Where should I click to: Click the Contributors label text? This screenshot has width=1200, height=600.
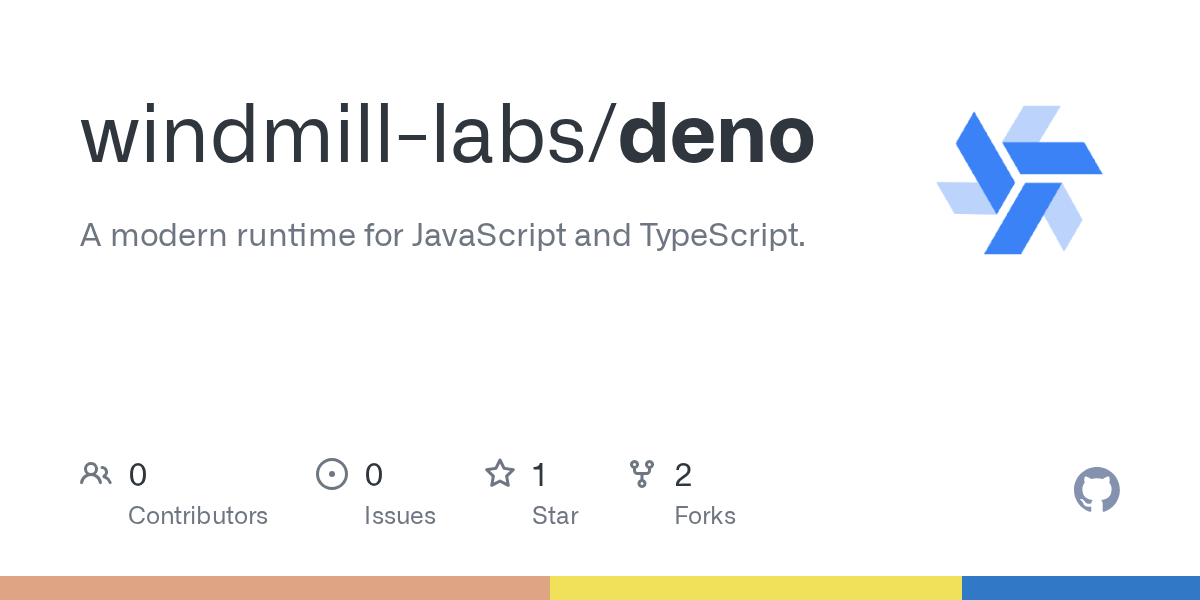[x=198, y=516]
